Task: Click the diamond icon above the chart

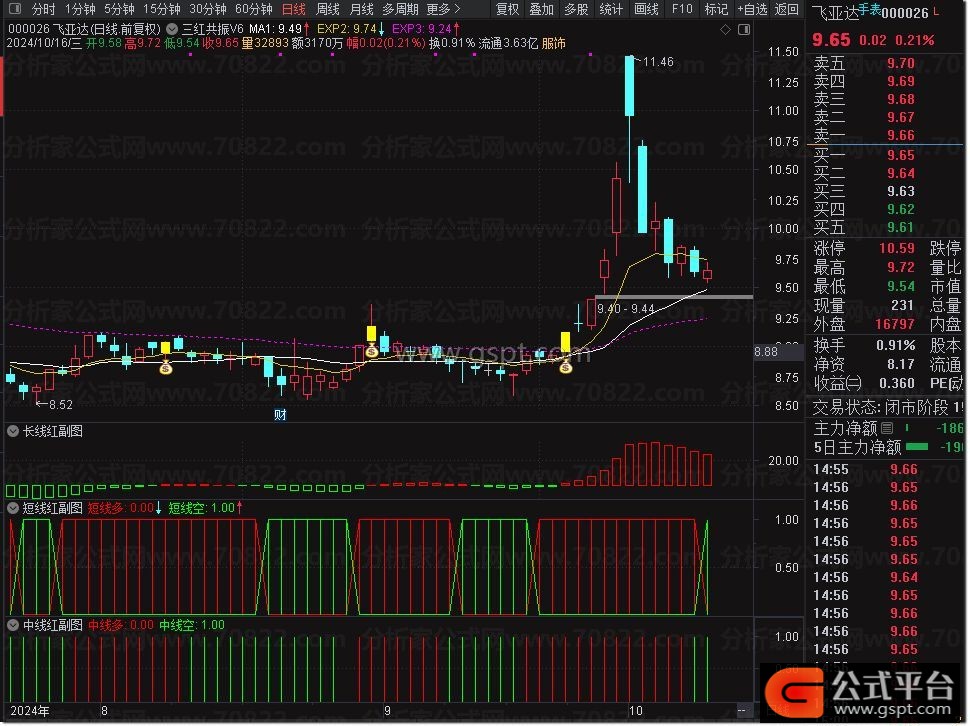Action: pyautogui.click(x=726, y=29)
